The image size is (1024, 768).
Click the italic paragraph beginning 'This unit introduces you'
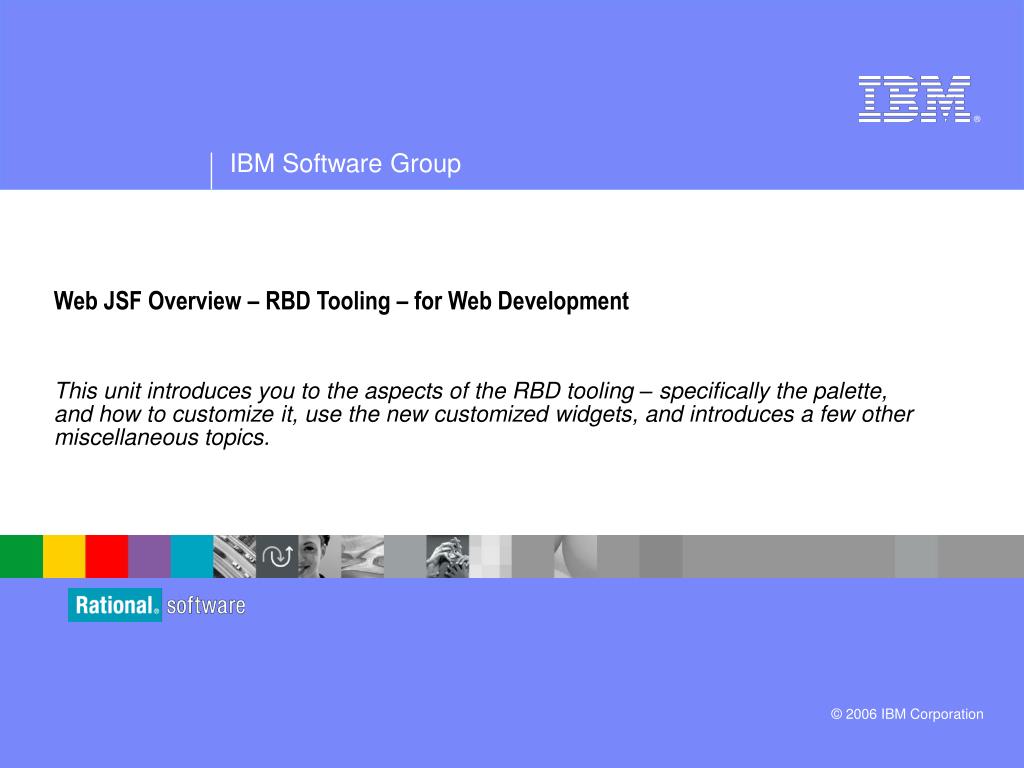(x=484, y=414)
